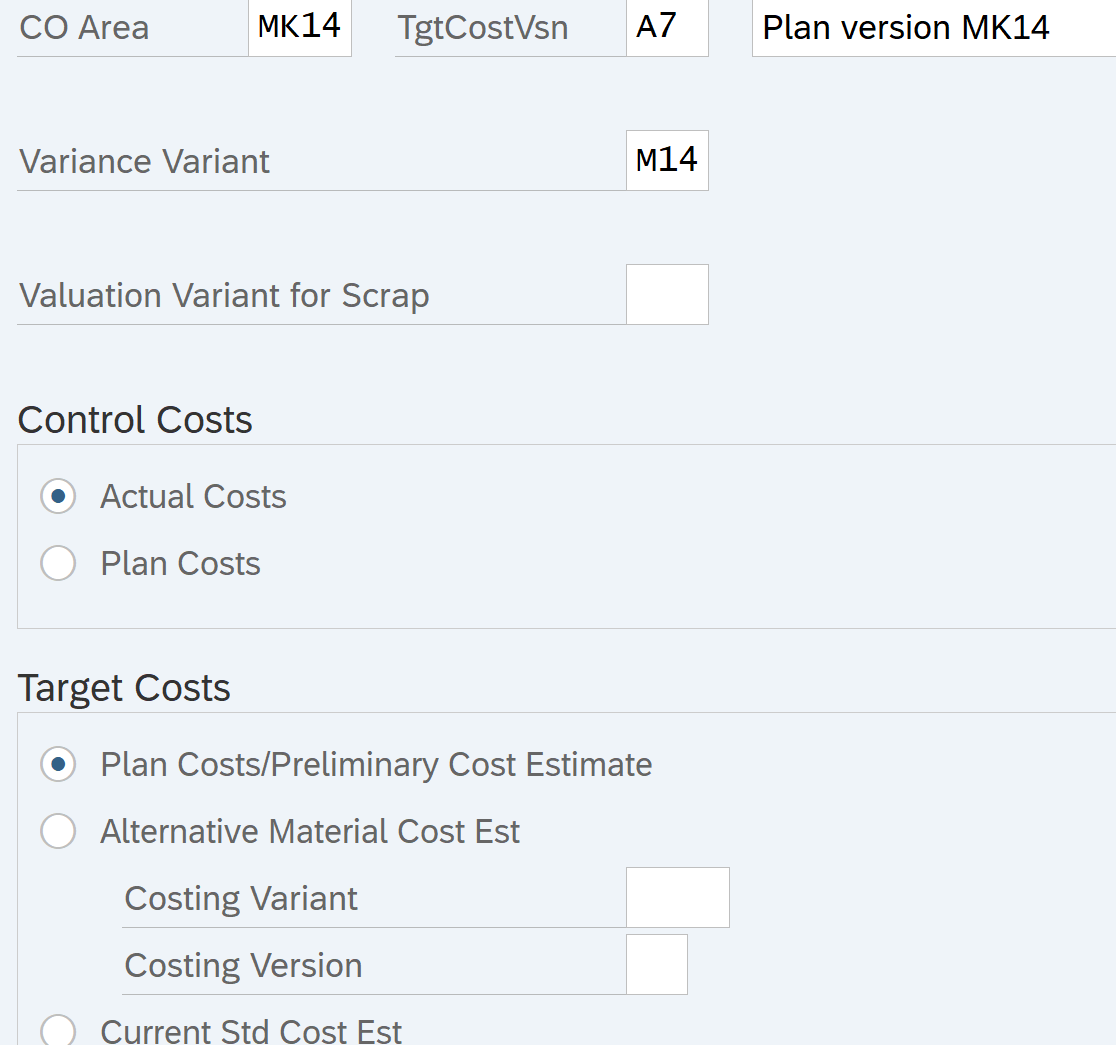The height and width of the screenshot is (1045, 1116).
Task: Choose Plan Costs under Control Costs
Action: coord(58,564)
